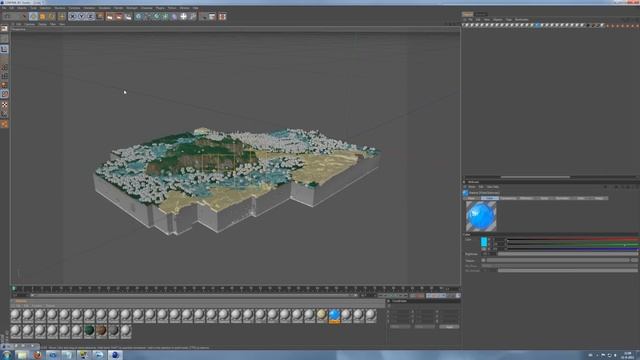The height and width of the screenshot is (360, 640).
Task: Select the dark green material thumbnail
Action: coord(89,331)
